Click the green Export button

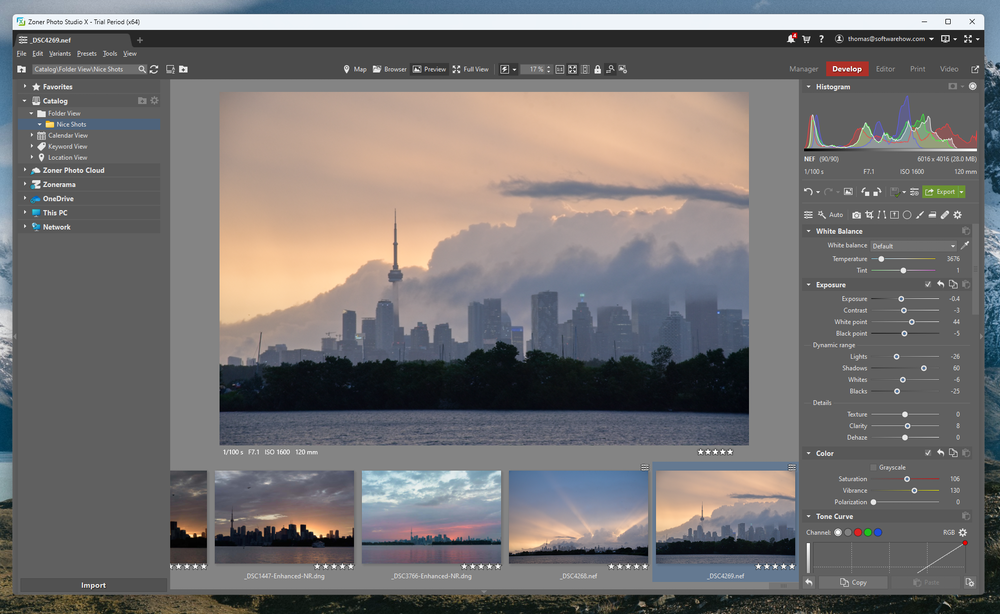pos(940,192)
